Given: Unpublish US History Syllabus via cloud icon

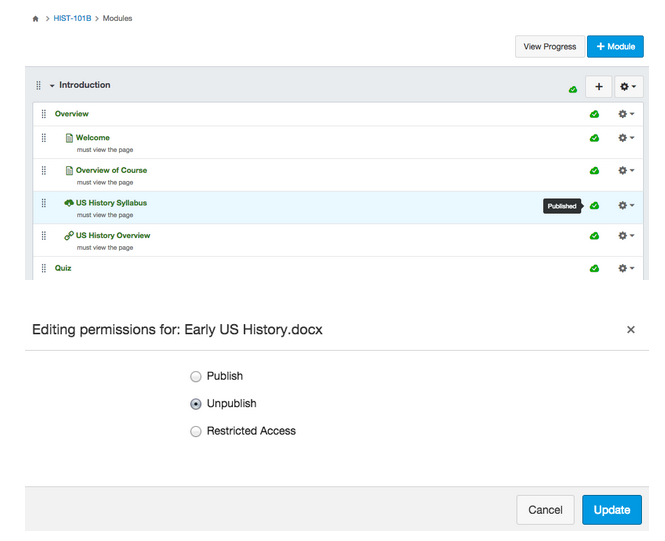Looking at the screenshot, I should 595,205.
